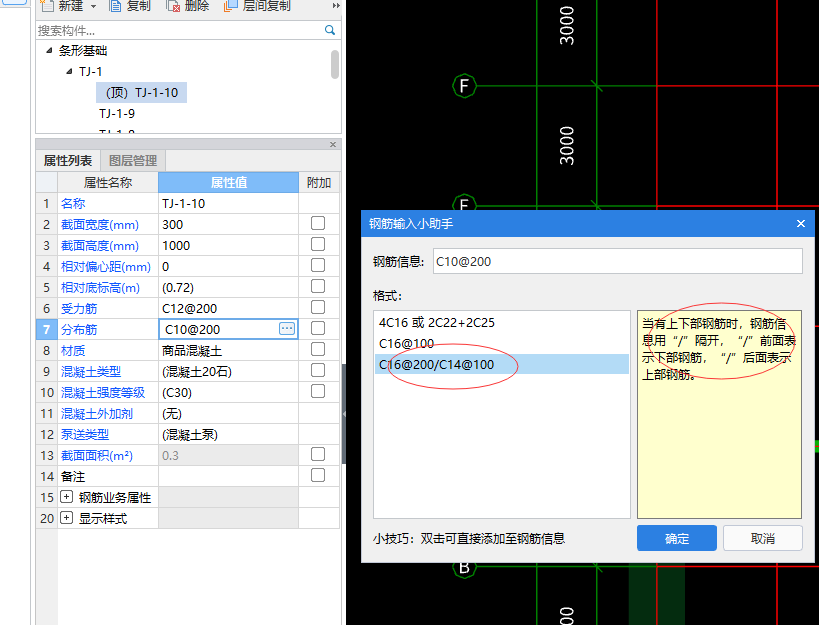Use the component tree scrollbar
Viewport: 819px width, 625px height.
coord(335,64)
